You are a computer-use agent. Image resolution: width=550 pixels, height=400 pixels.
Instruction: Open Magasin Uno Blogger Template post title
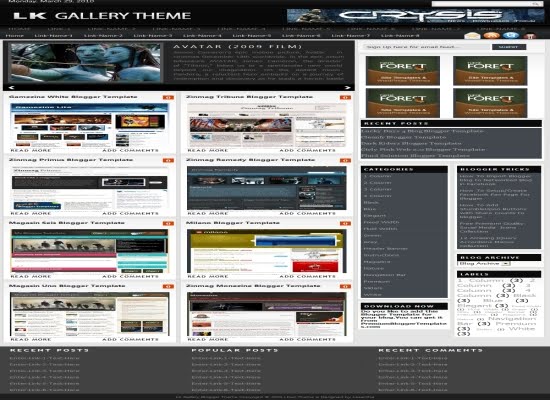coord(67,286)
